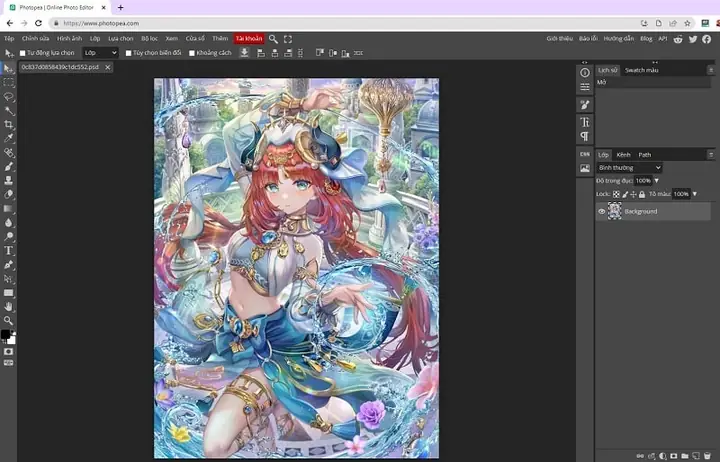This screenshot has width=720, height=462.
Task: Select the Hand tool
Action: [x=8, y=306]
